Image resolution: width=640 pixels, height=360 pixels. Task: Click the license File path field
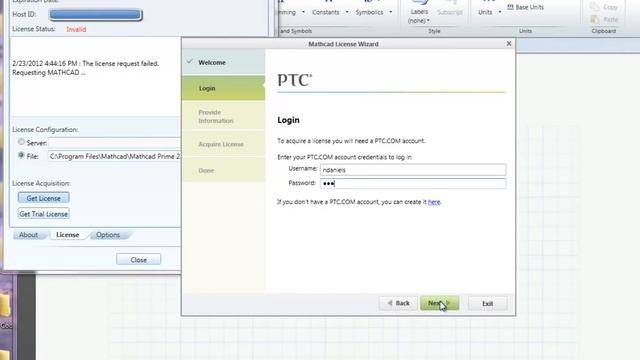[114, 156]
